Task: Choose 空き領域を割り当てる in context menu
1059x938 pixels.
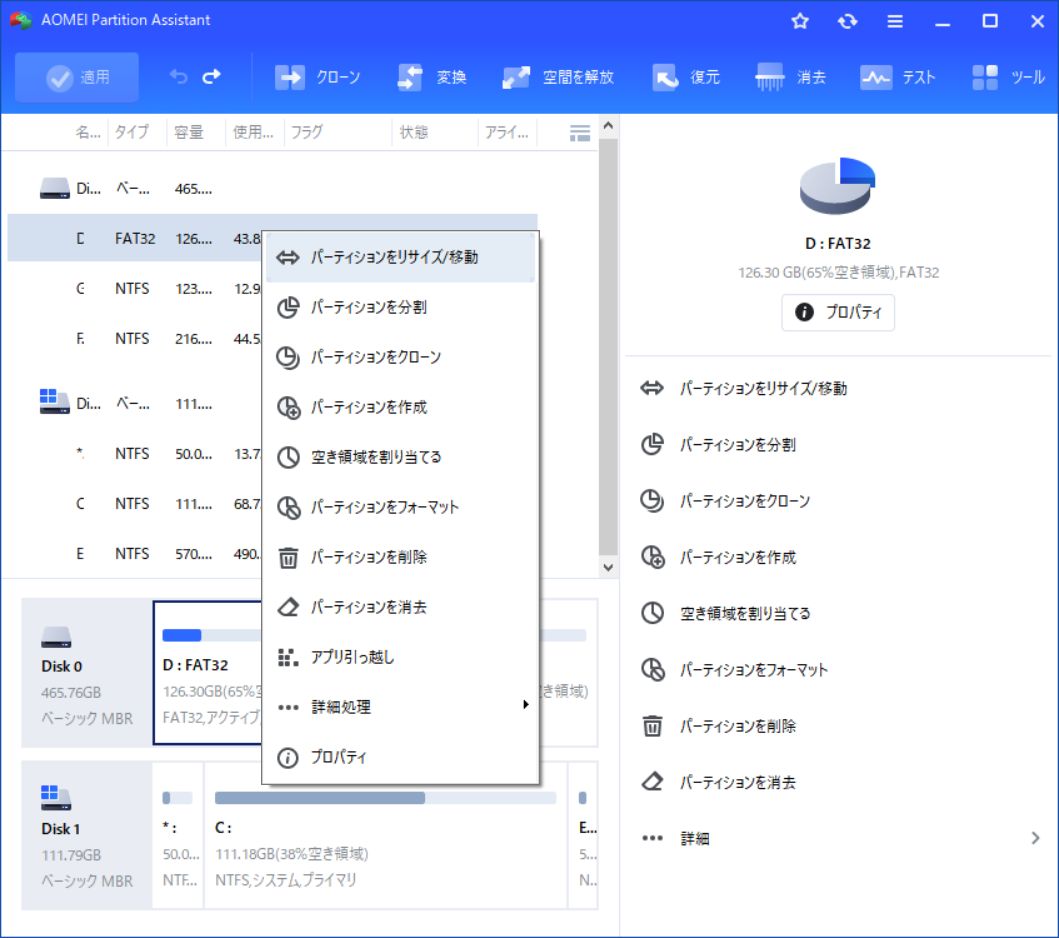Action: point(401,457)
